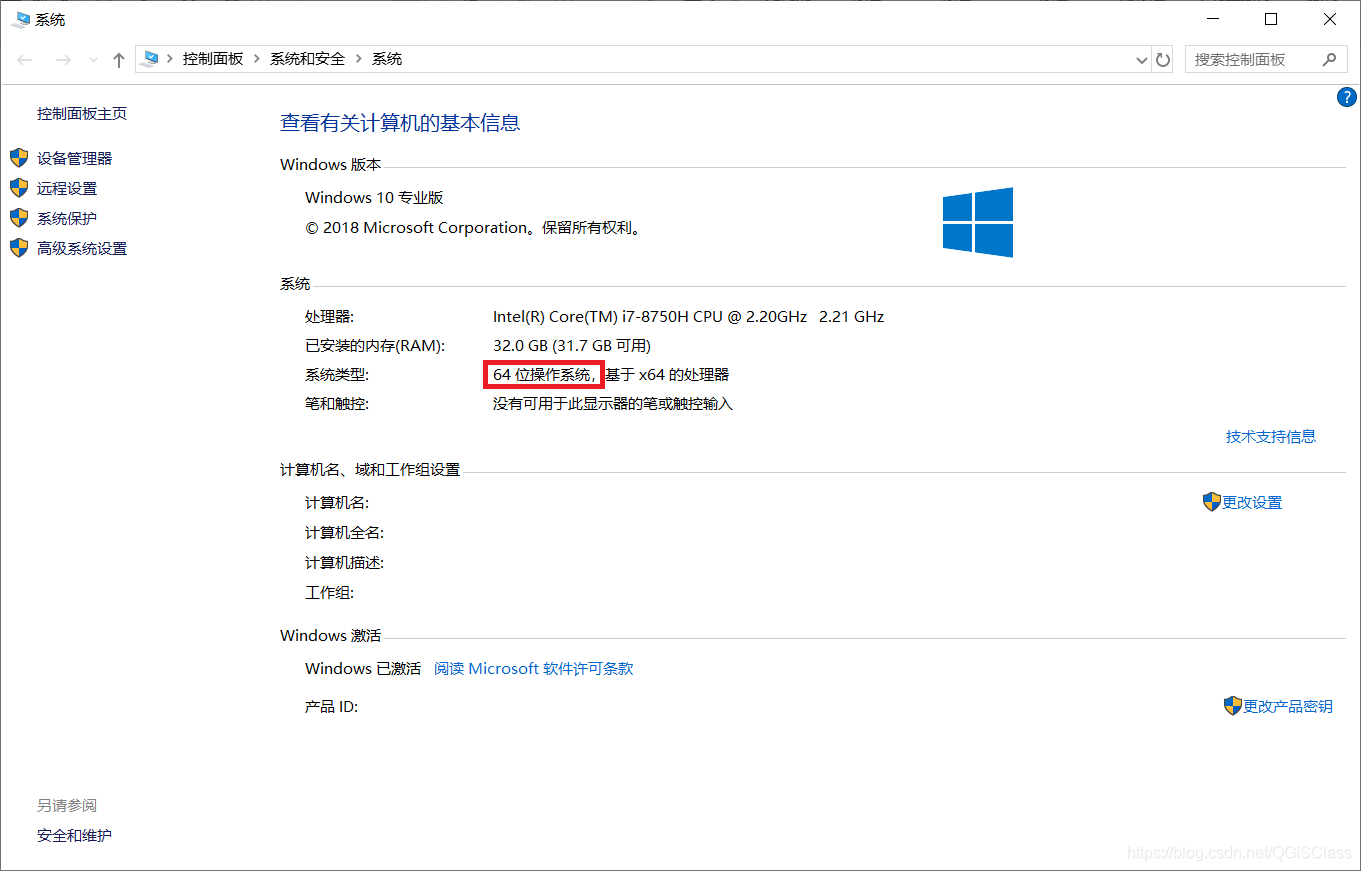Screen dimensions: 1361x871
Task: Expand chevron after 控制面板 breadcrumb
Action: [257, 59]
